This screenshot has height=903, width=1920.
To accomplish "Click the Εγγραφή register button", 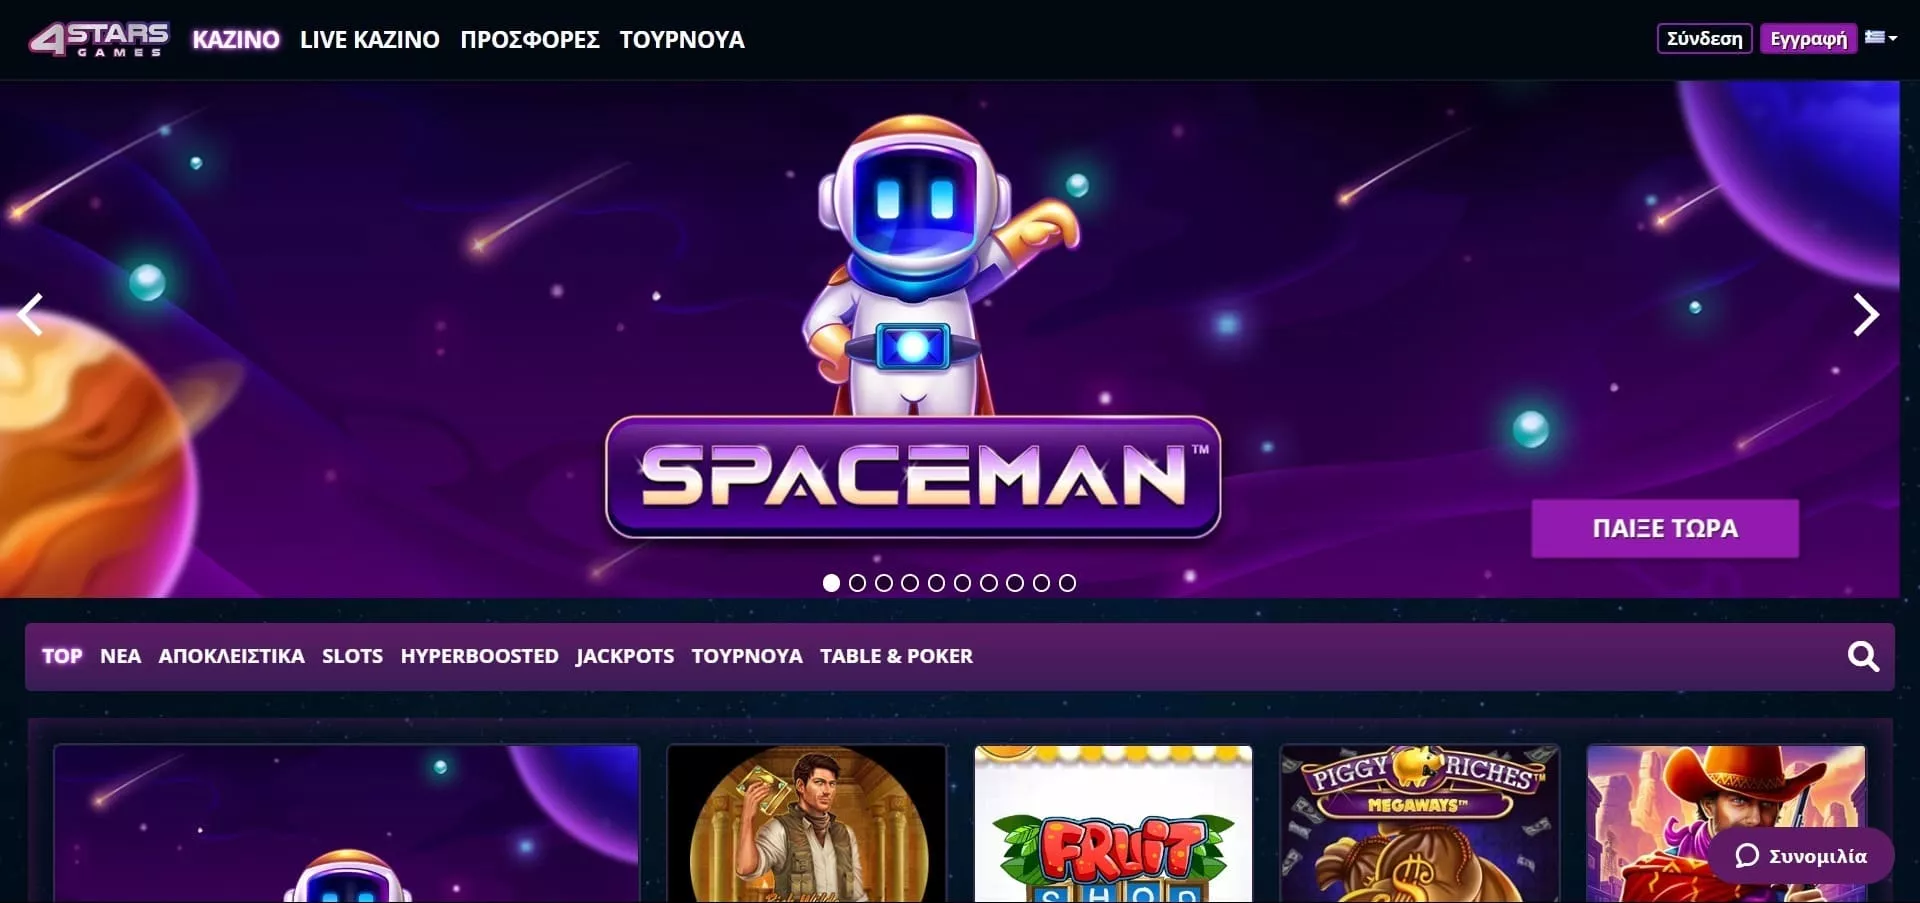I will [1808, 38].
